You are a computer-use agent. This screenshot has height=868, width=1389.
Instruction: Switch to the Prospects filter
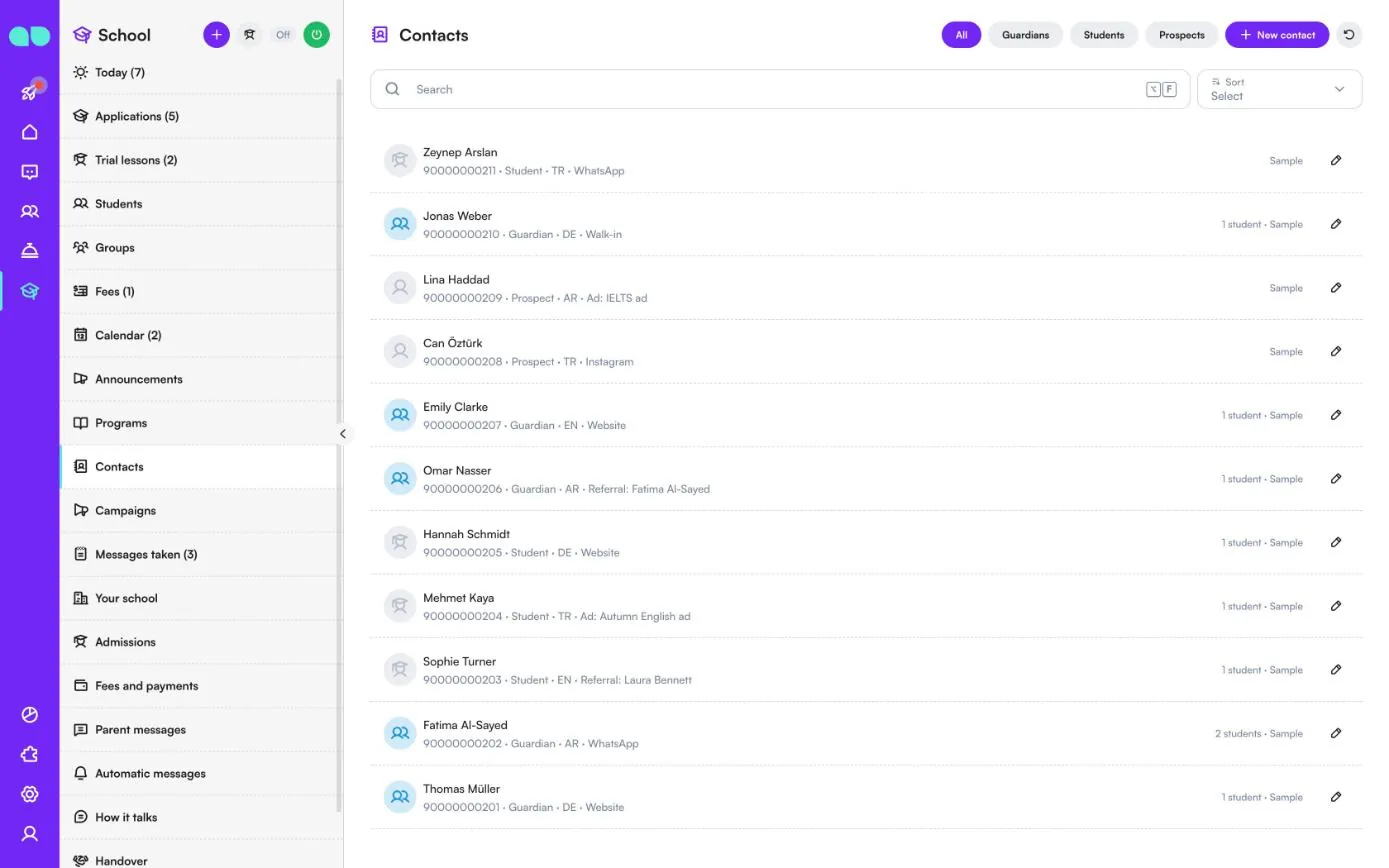coord(1182,35)
